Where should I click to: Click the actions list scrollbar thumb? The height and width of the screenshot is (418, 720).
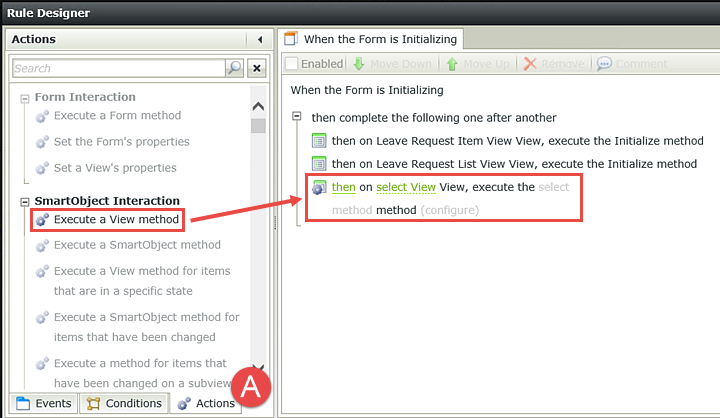tap(259, 126)
